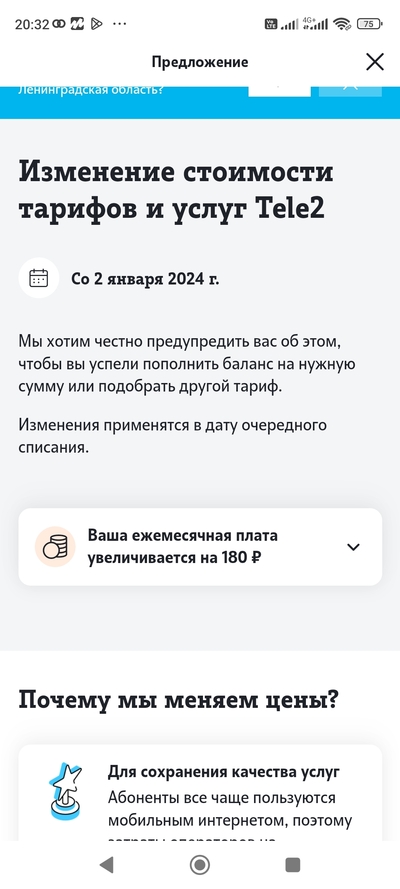Tap the 'Со 2 января 2024 г.' date label
Screen dimensions: 400x889
145,279
